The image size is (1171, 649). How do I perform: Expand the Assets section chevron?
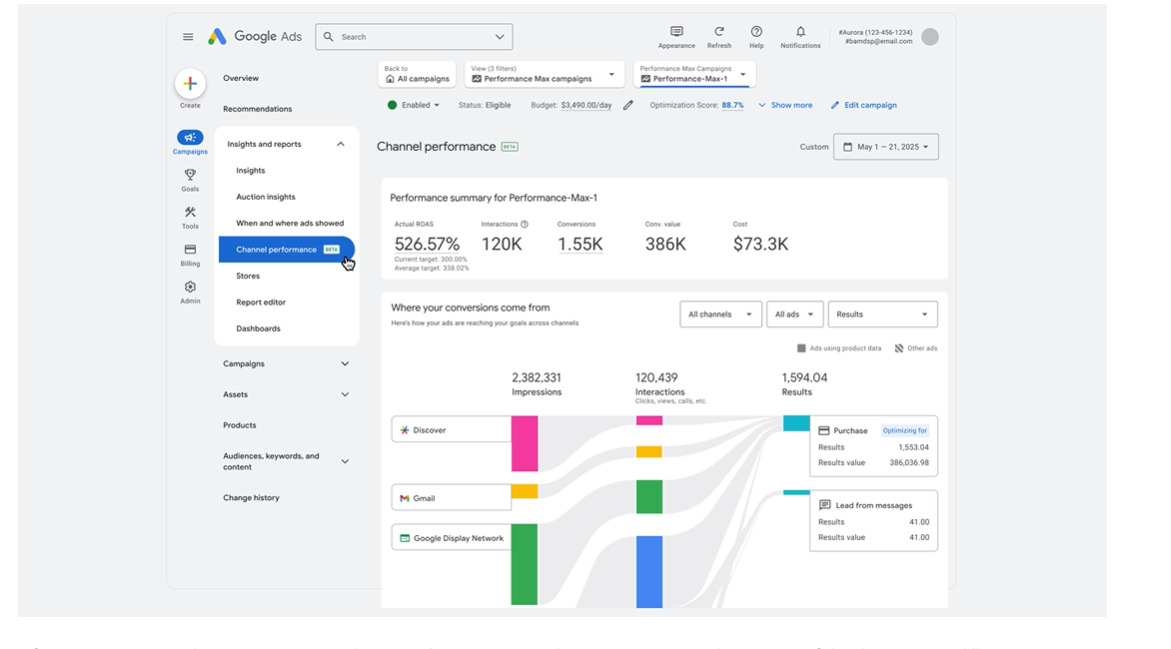345,394
